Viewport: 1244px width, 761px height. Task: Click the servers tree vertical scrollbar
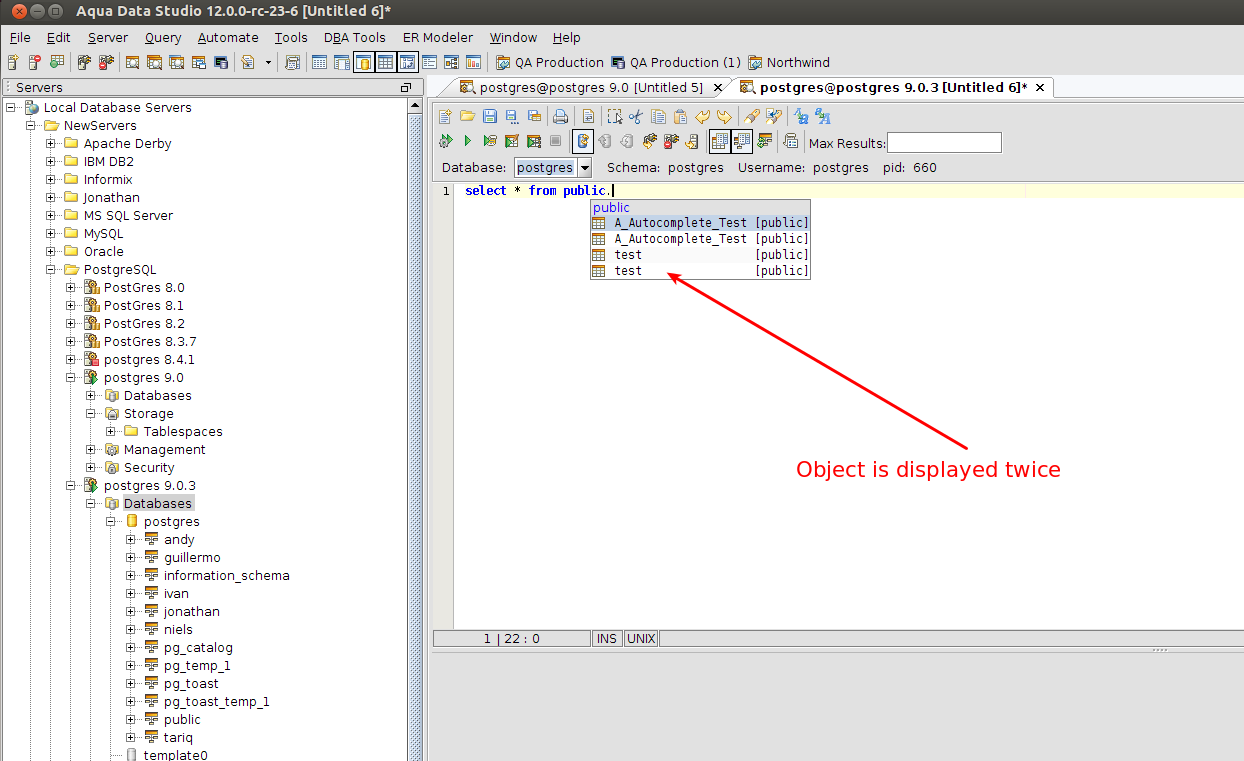pyautogui.click(x=415, y=430)
